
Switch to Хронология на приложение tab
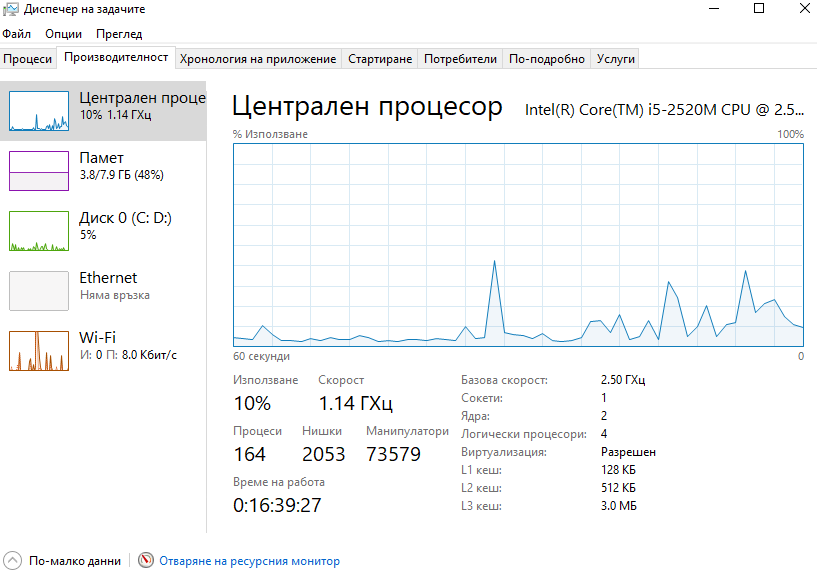coord(258,59)
